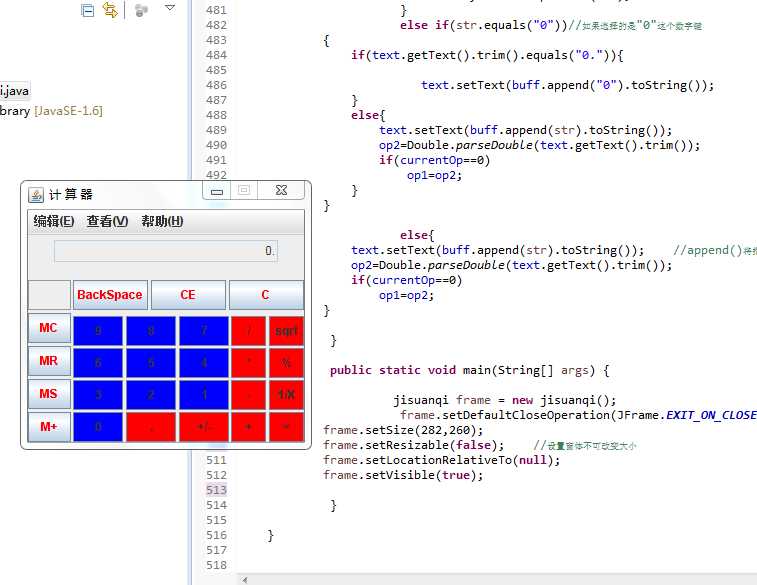Click the red sqrt button
Image resolution: width=757 pixels, height=585 pixels.
tap(286, 331)
